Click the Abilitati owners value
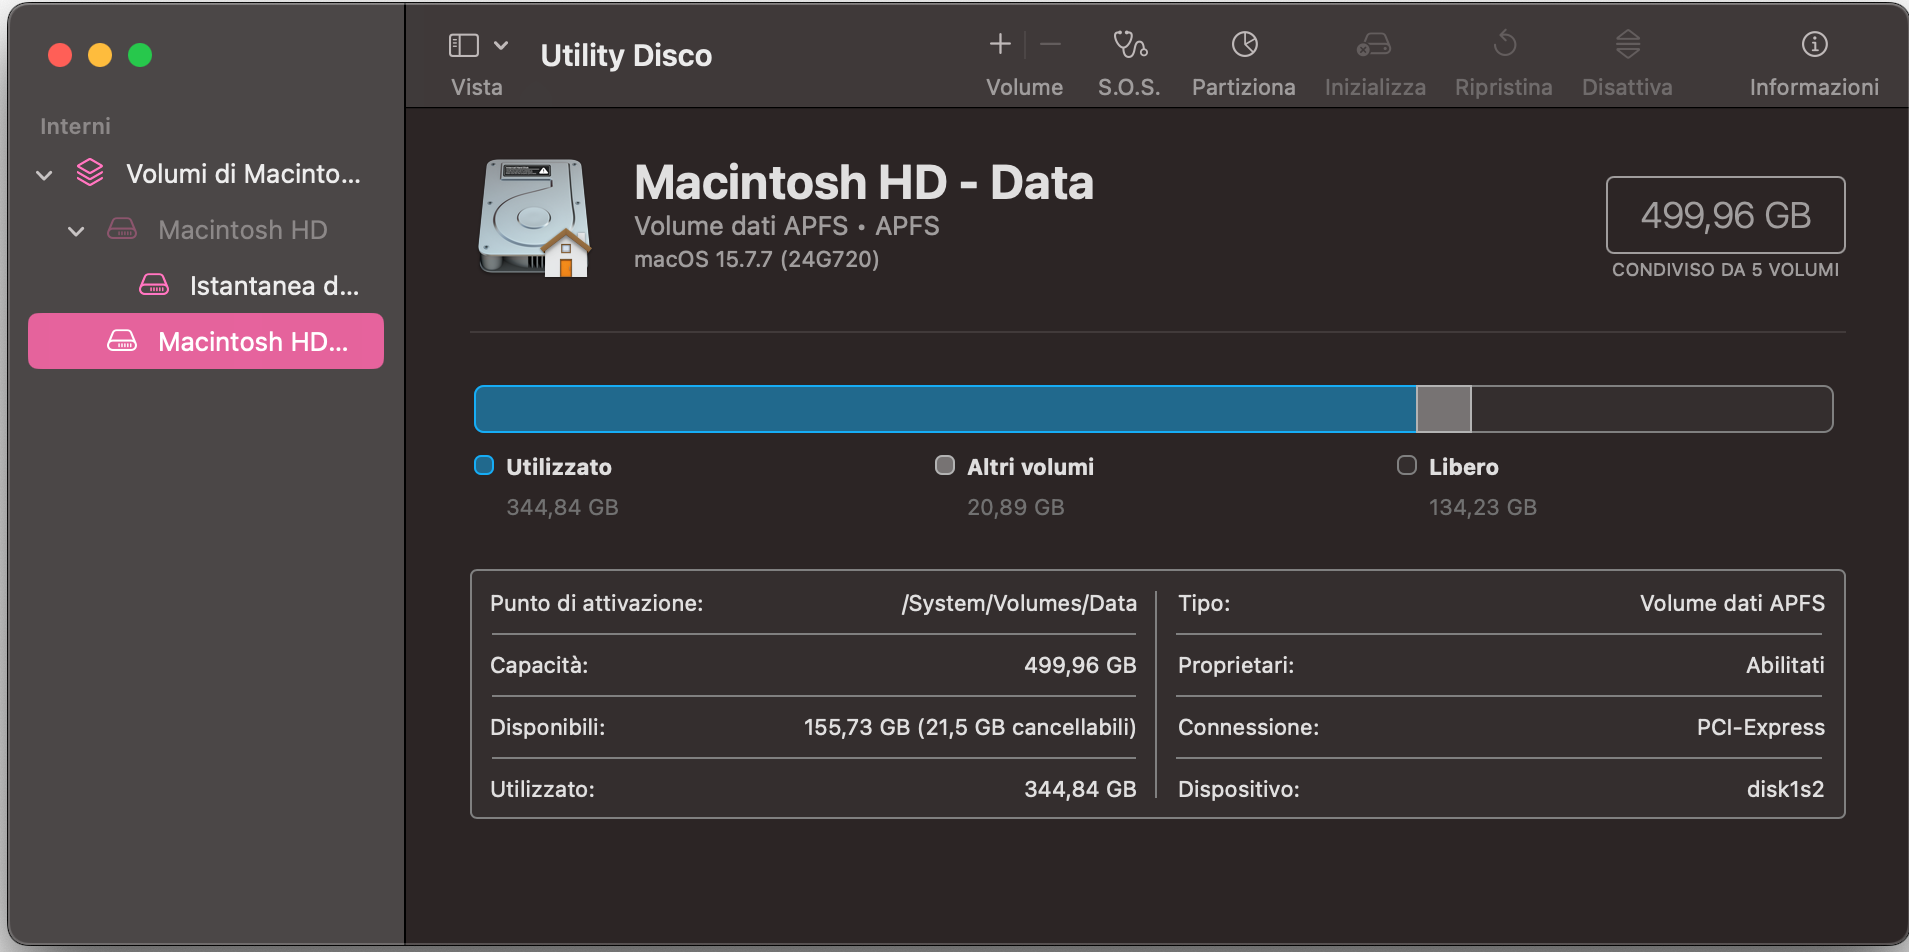The width and height of the screenshot is (1909, 952). click(1785, 665)
